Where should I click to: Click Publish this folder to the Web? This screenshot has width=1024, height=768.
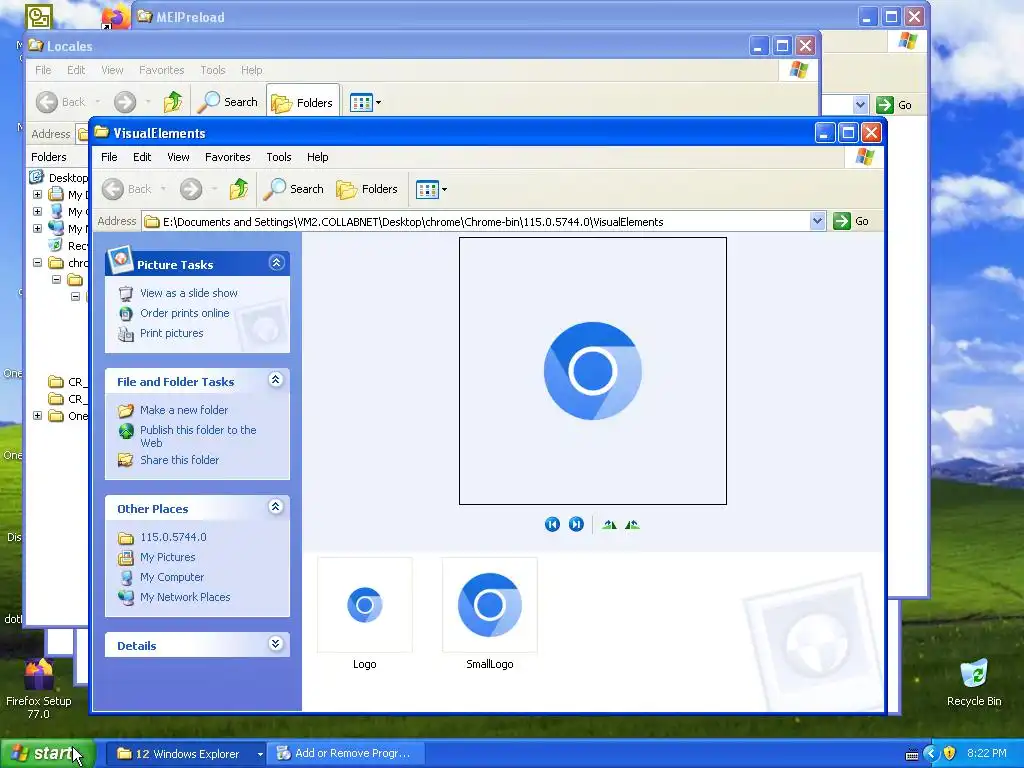click(x=198, y=436)
